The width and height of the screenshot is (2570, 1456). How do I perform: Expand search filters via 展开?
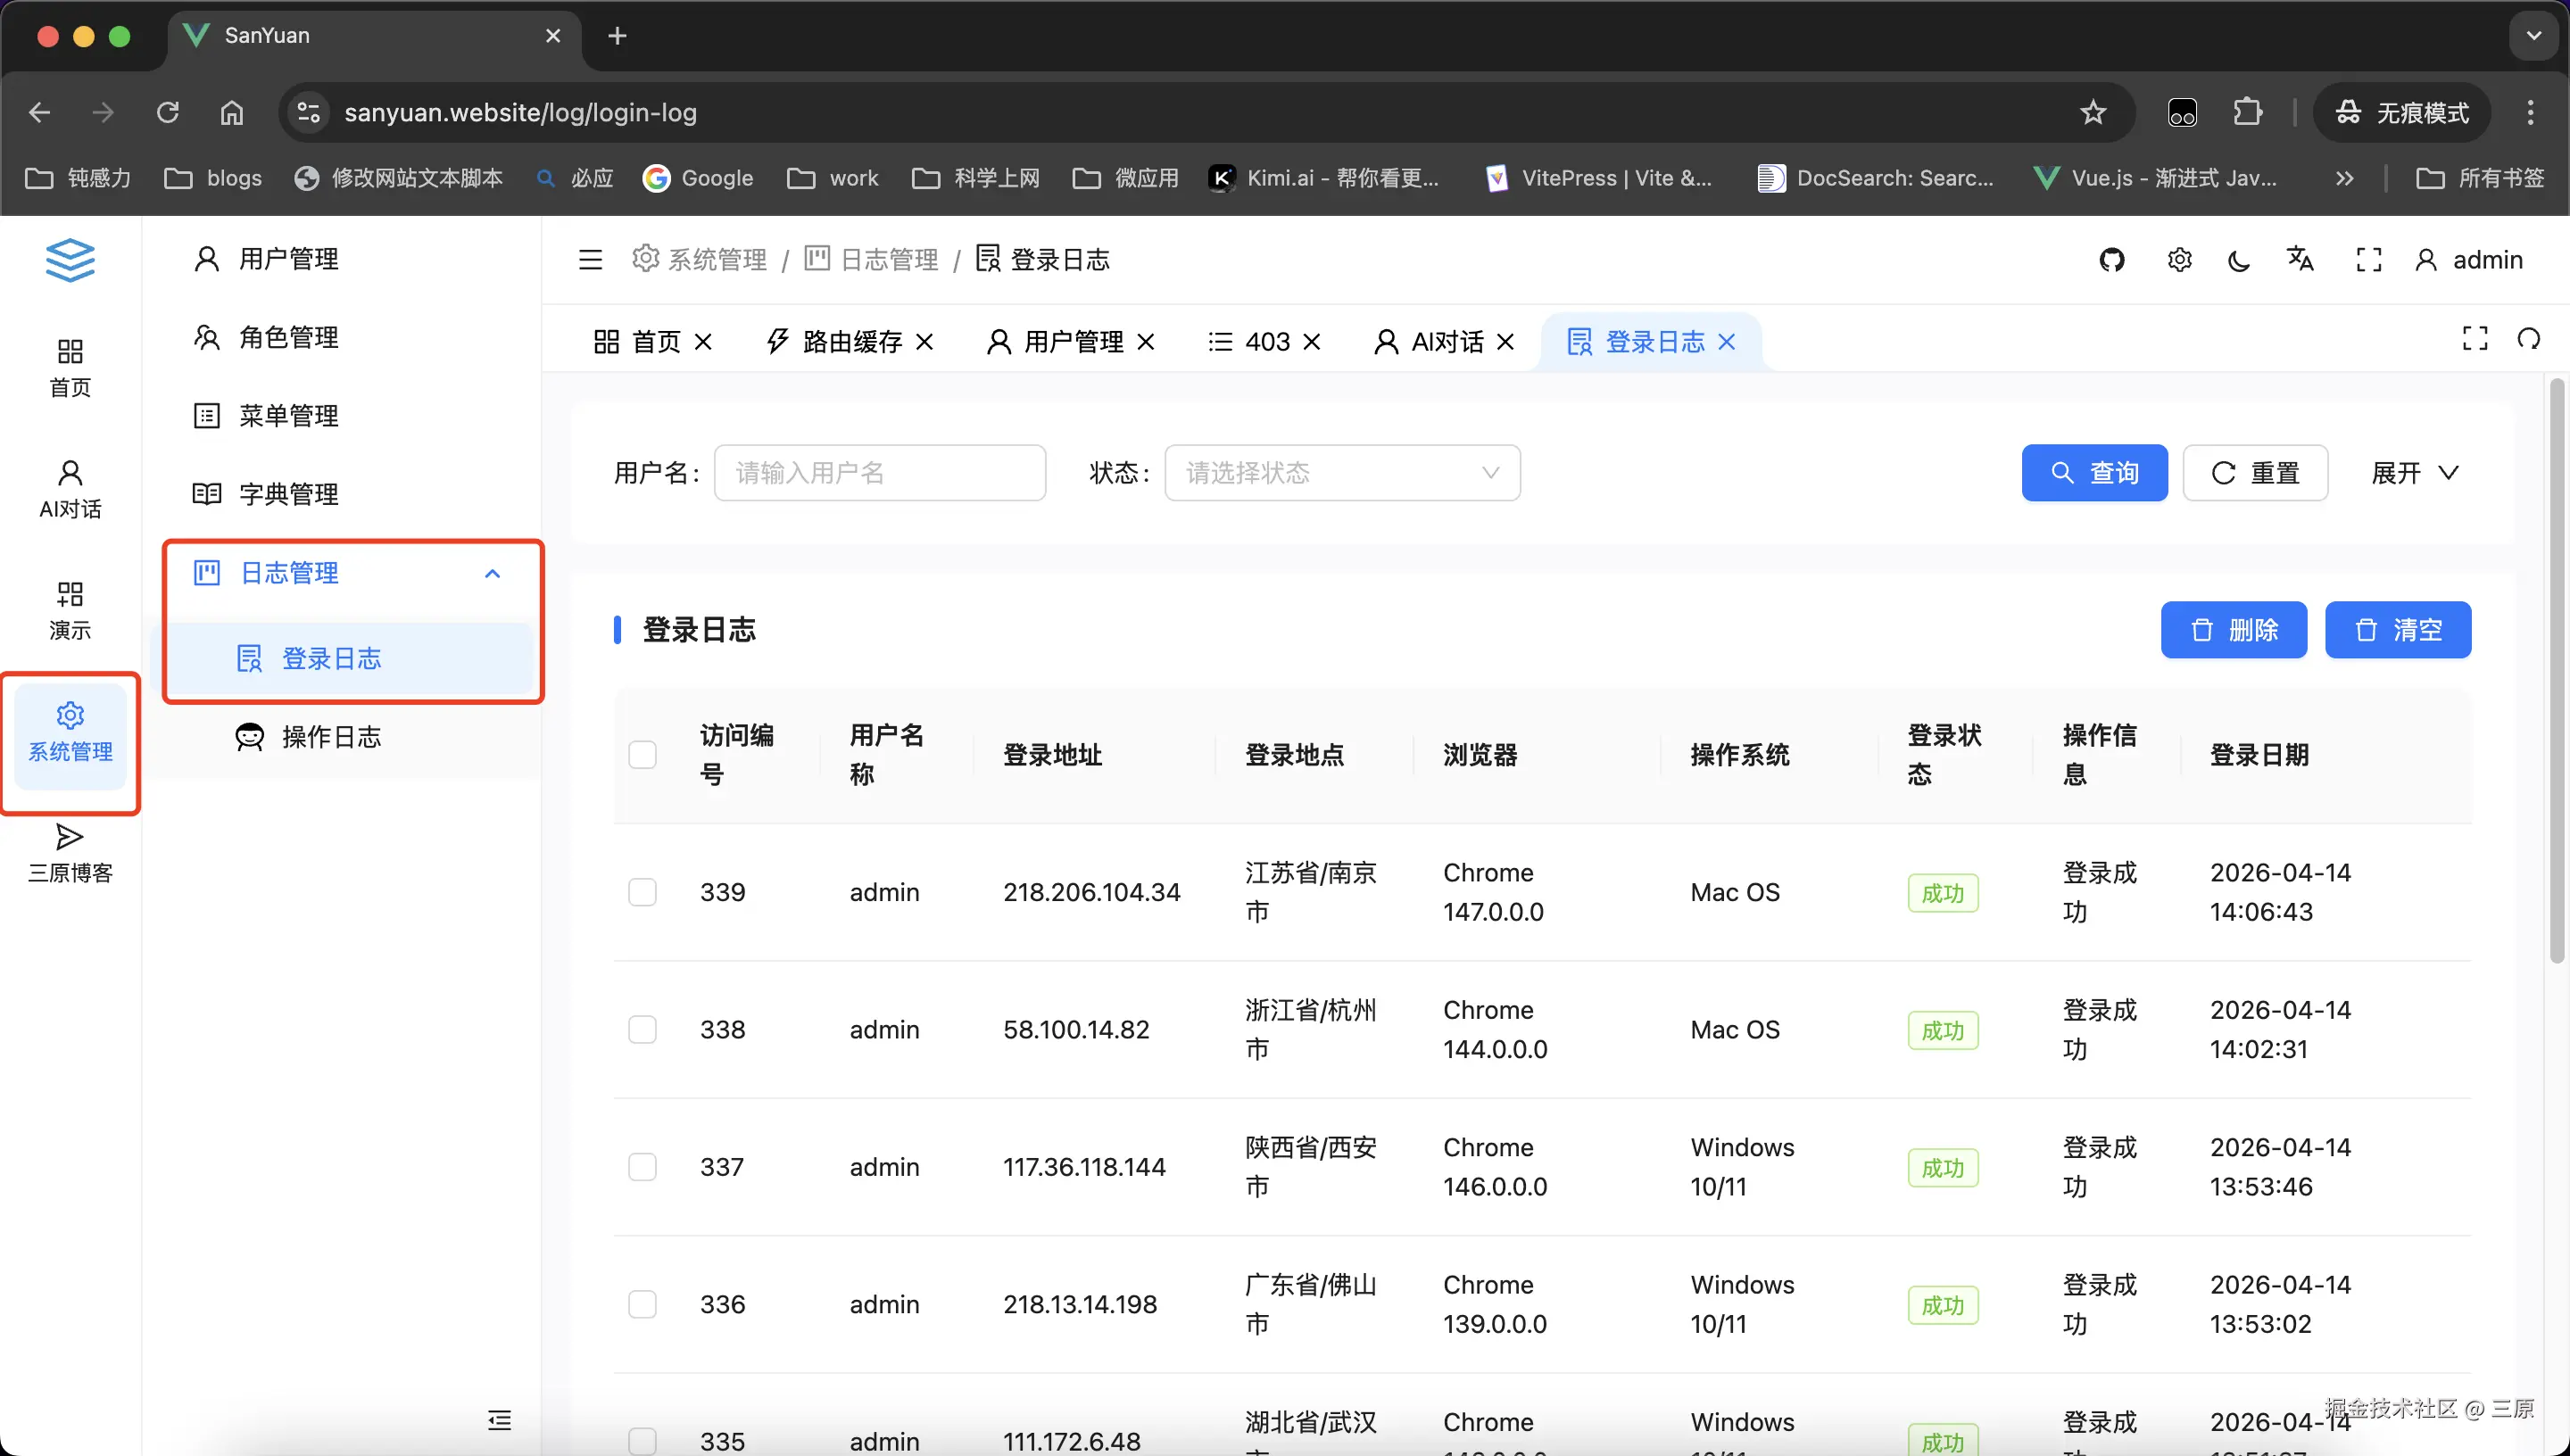(x=2413, y=473)
